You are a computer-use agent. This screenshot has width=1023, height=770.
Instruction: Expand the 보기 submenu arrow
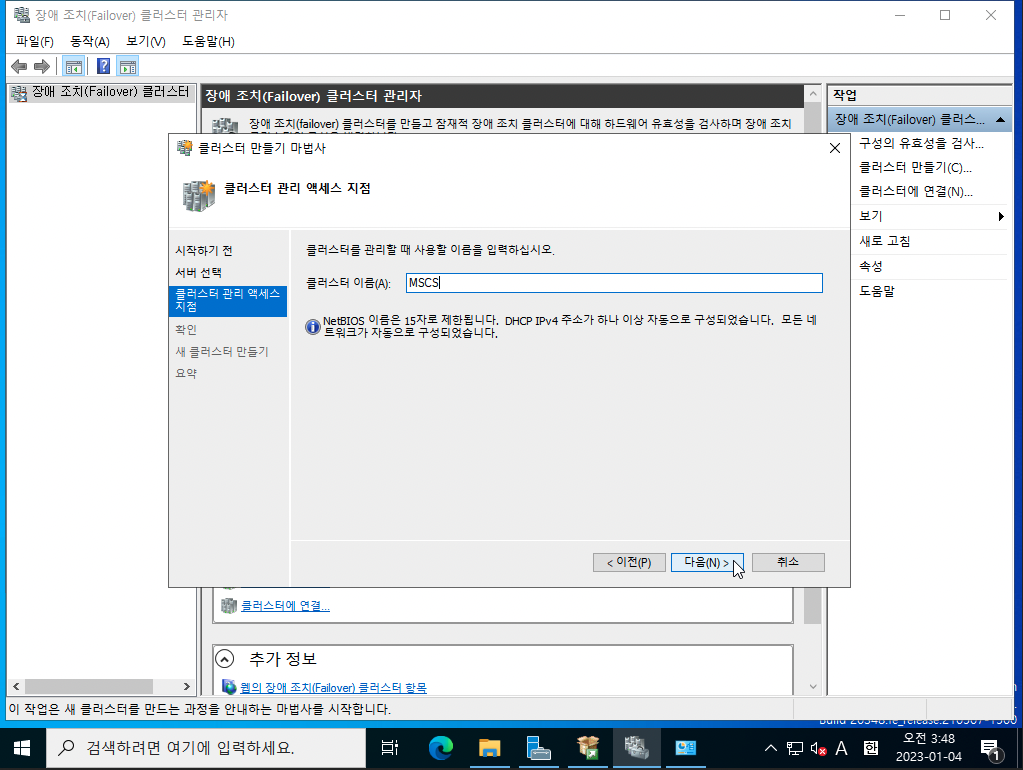click(1000, 216)
